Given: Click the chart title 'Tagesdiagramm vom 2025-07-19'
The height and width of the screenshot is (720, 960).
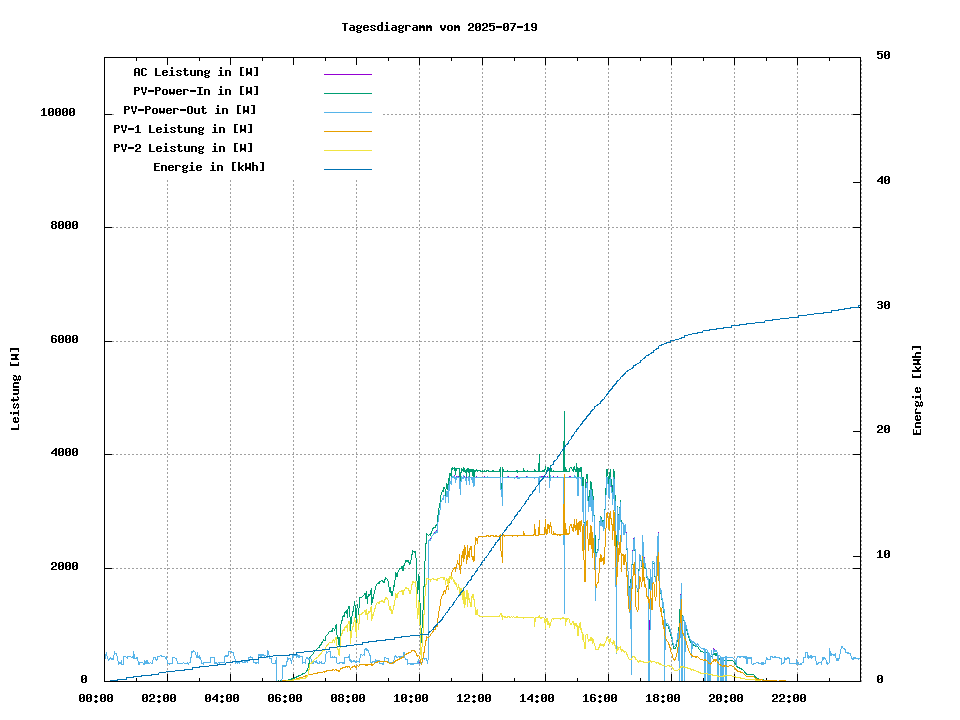Looking at the screenshot, I should click(x=439, y=27).
